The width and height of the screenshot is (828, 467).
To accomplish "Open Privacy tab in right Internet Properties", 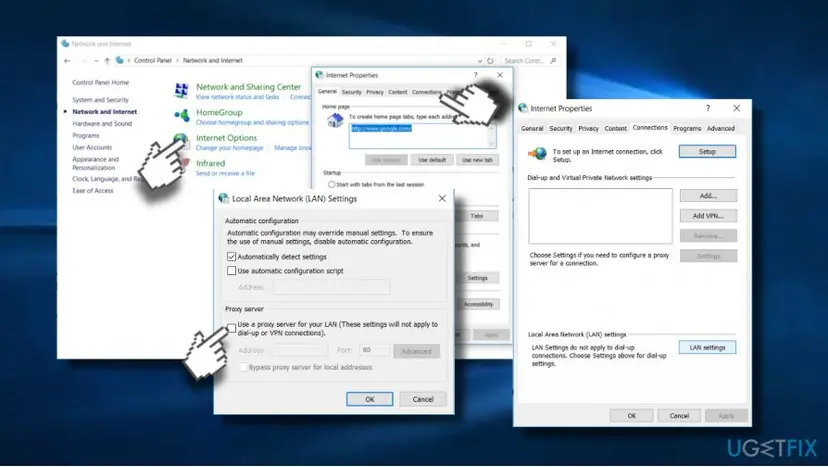I will [x=588, y=128].
